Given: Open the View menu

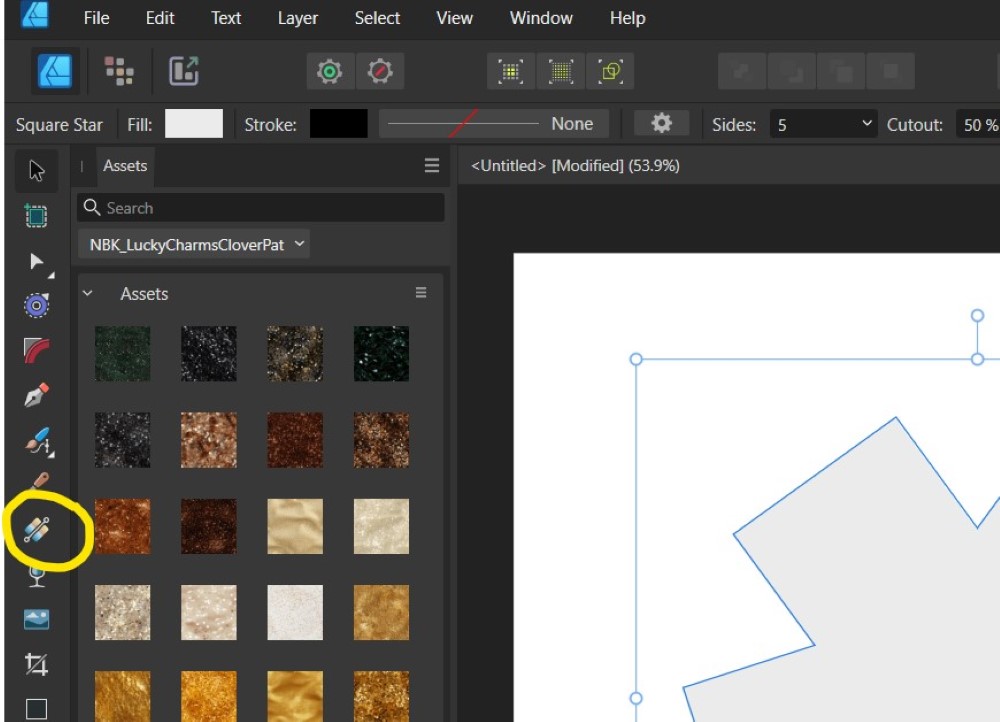Looking at the screenshot, I should [x=454, y=18].
